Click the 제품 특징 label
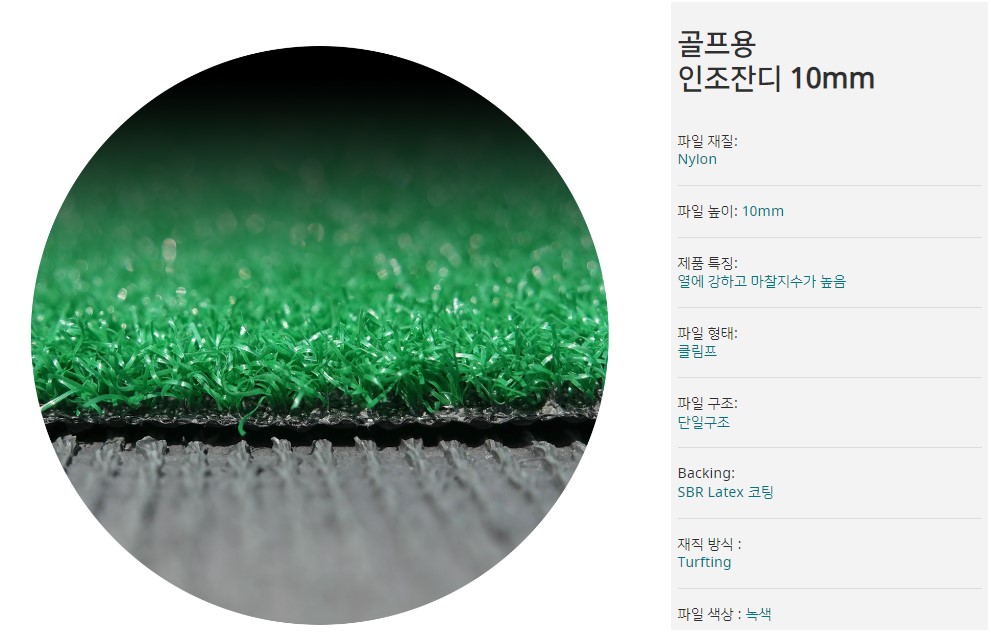 tap(707, 263)
